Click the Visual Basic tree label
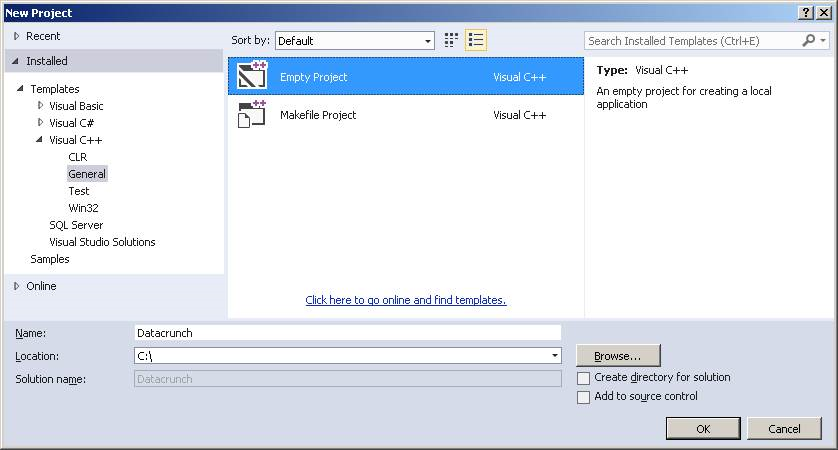838x450 pixels. [x=76, y=106]
